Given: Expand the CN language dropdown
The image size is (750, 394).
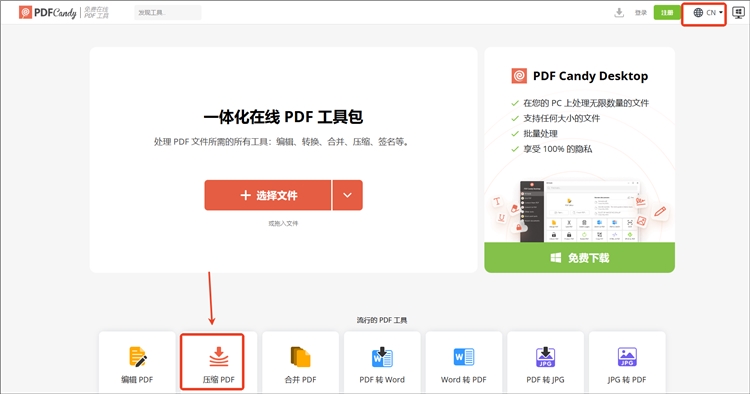Looking at the screenshot, I should [715, 12].
